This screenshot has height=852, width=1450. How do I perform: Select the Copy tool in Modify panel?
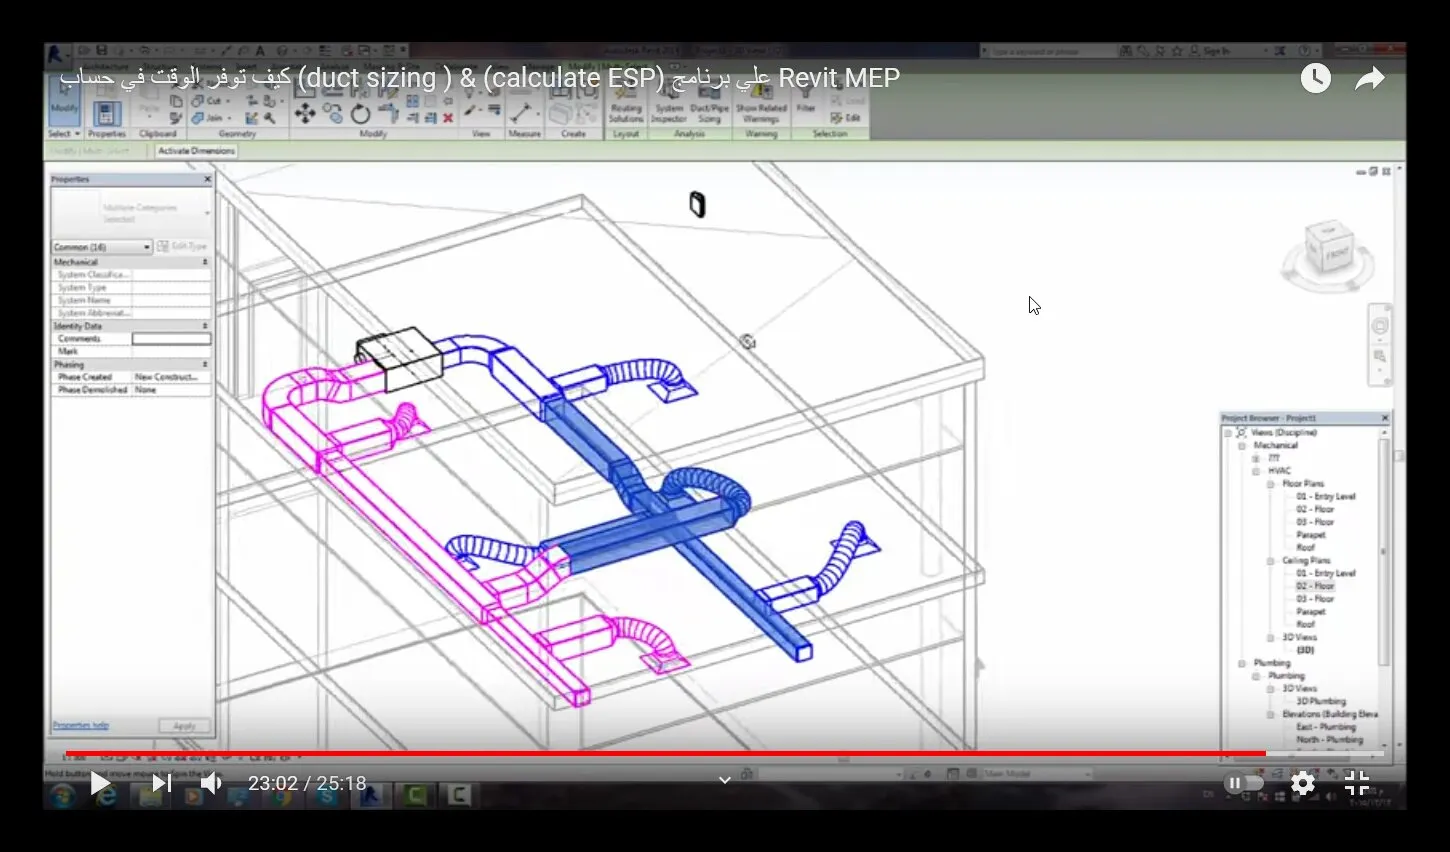[x=333, y=115]
